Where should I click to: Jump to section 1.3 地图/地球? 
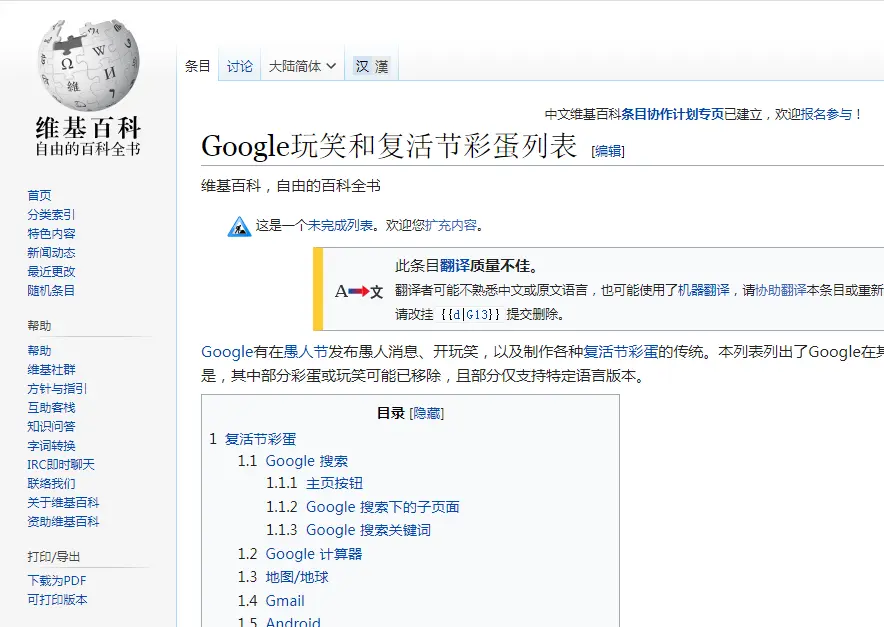[297, 577]
